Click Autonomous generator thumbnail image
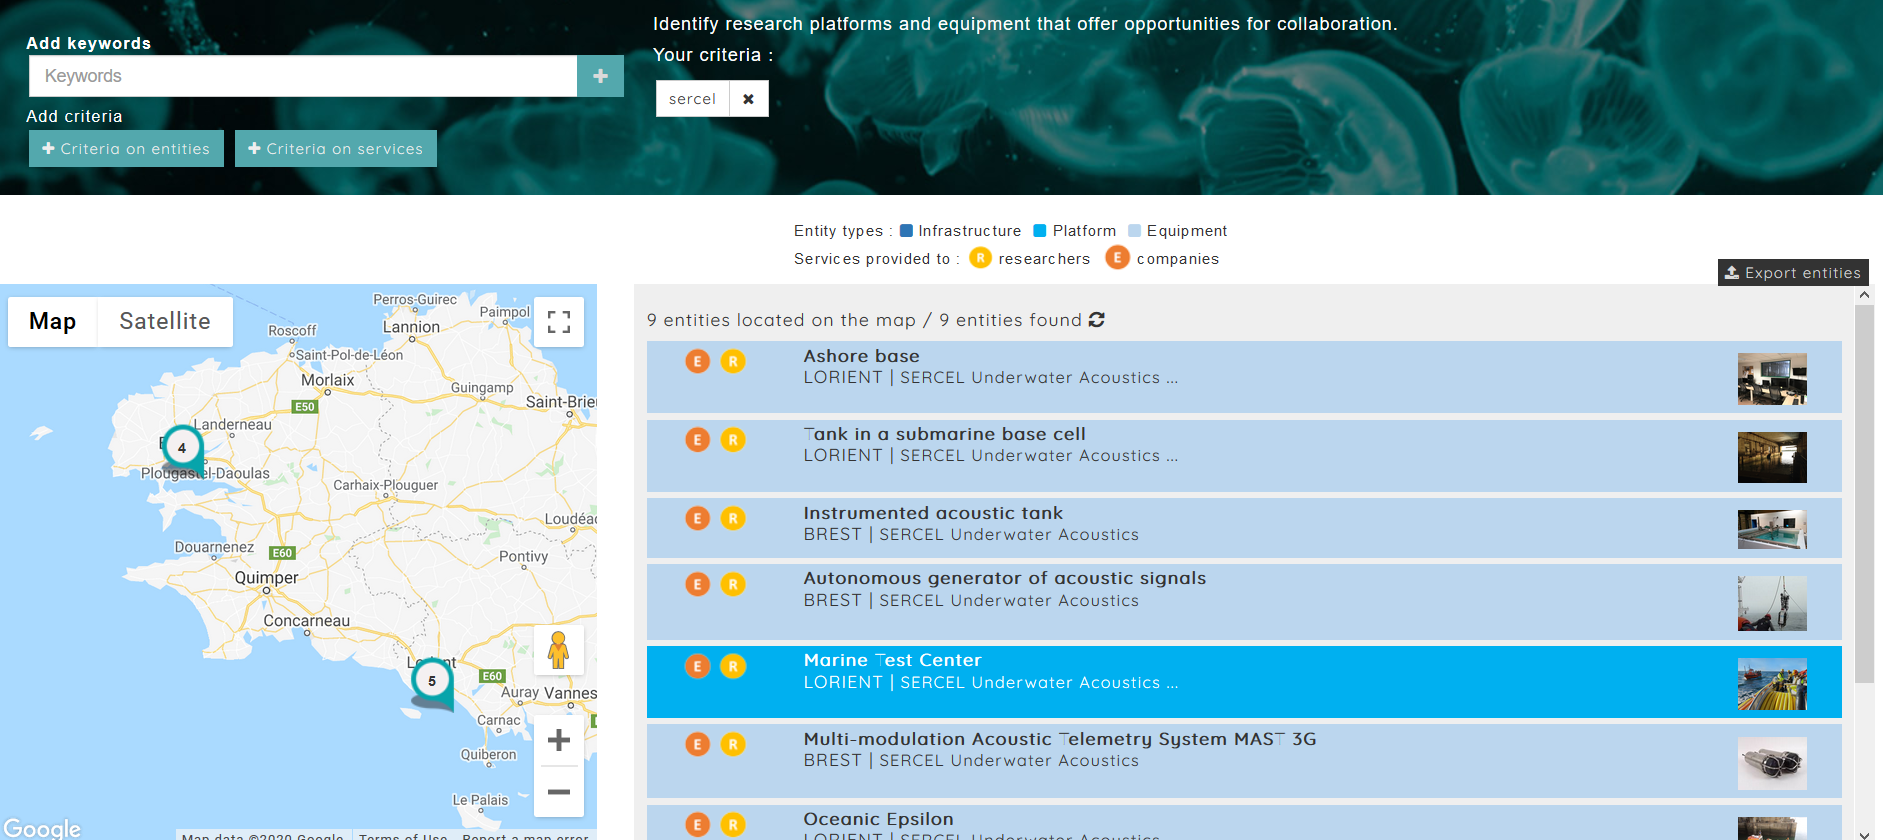 [1772, 603]
